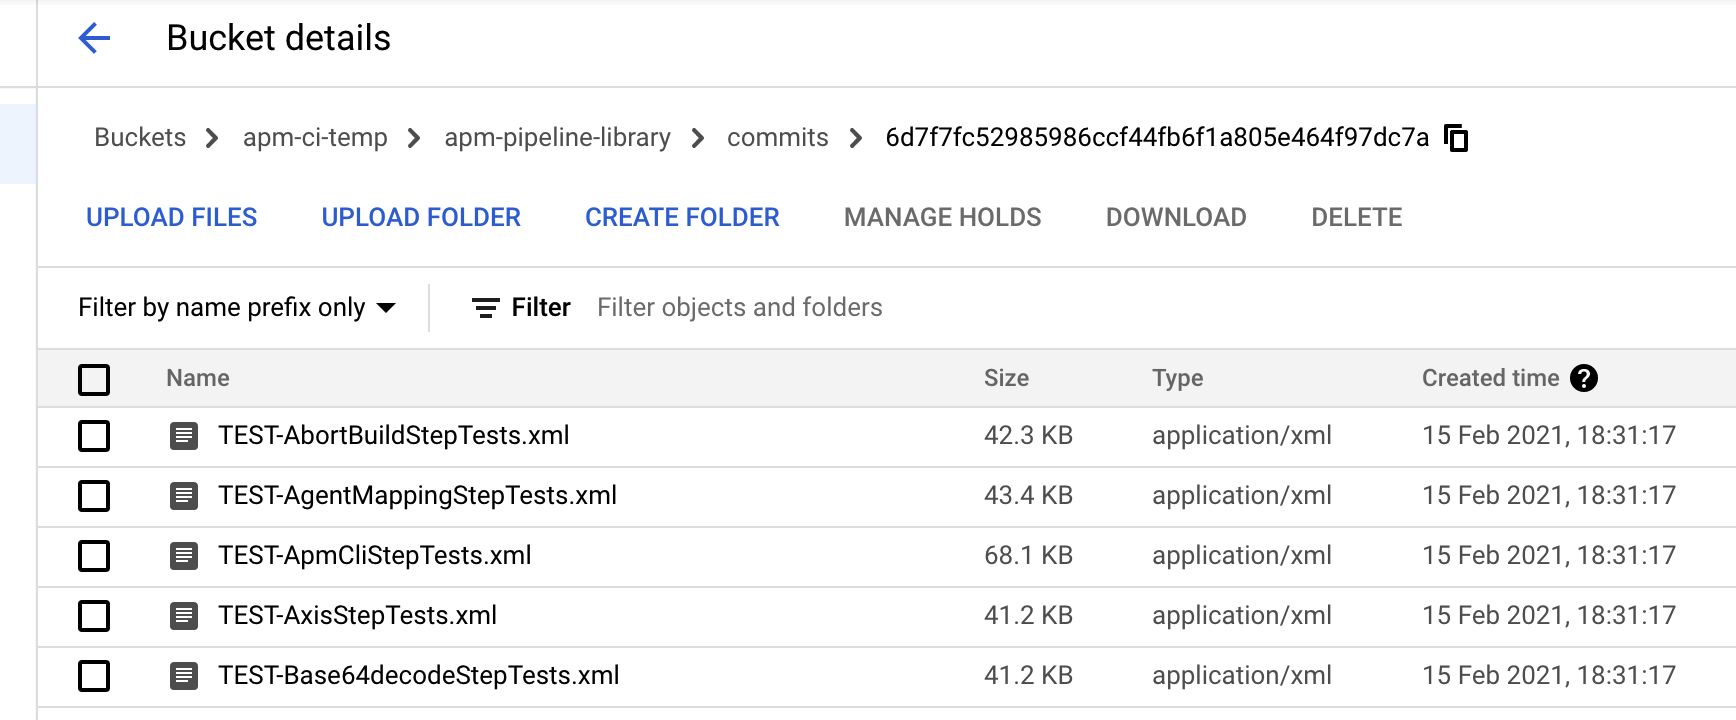Focus the Filter objects and folders field

tap(740, 308)
